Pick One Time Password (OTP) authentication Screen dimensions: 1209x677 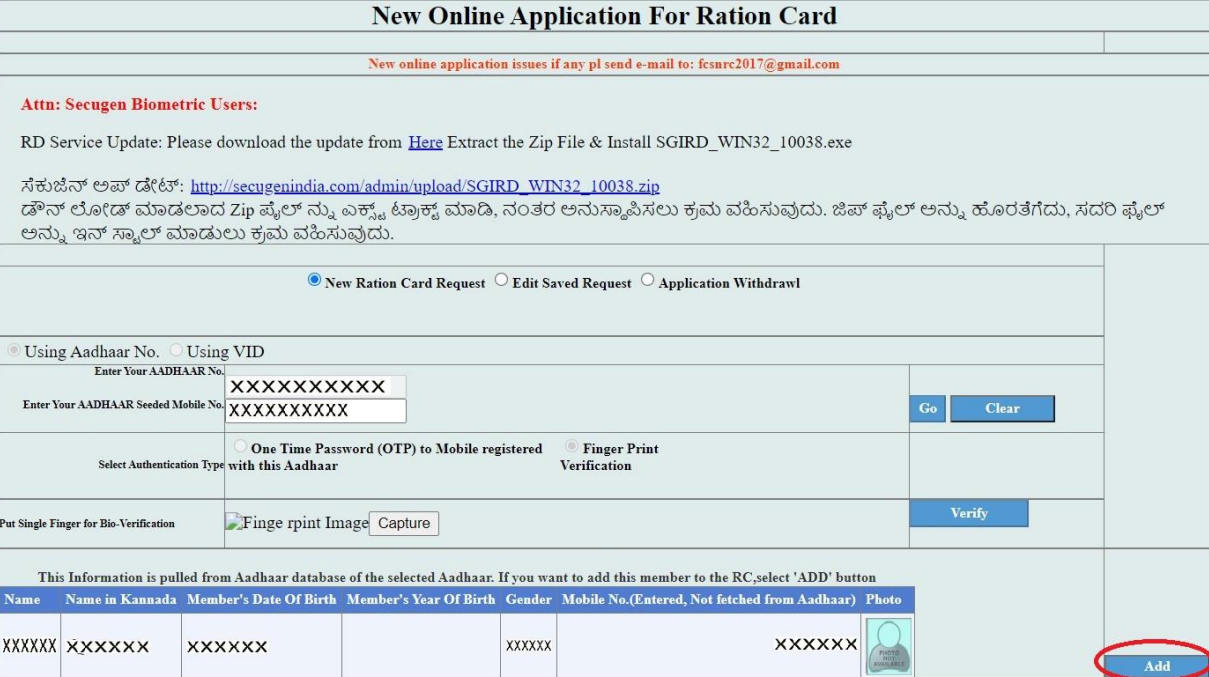click(x=240, y=447)
